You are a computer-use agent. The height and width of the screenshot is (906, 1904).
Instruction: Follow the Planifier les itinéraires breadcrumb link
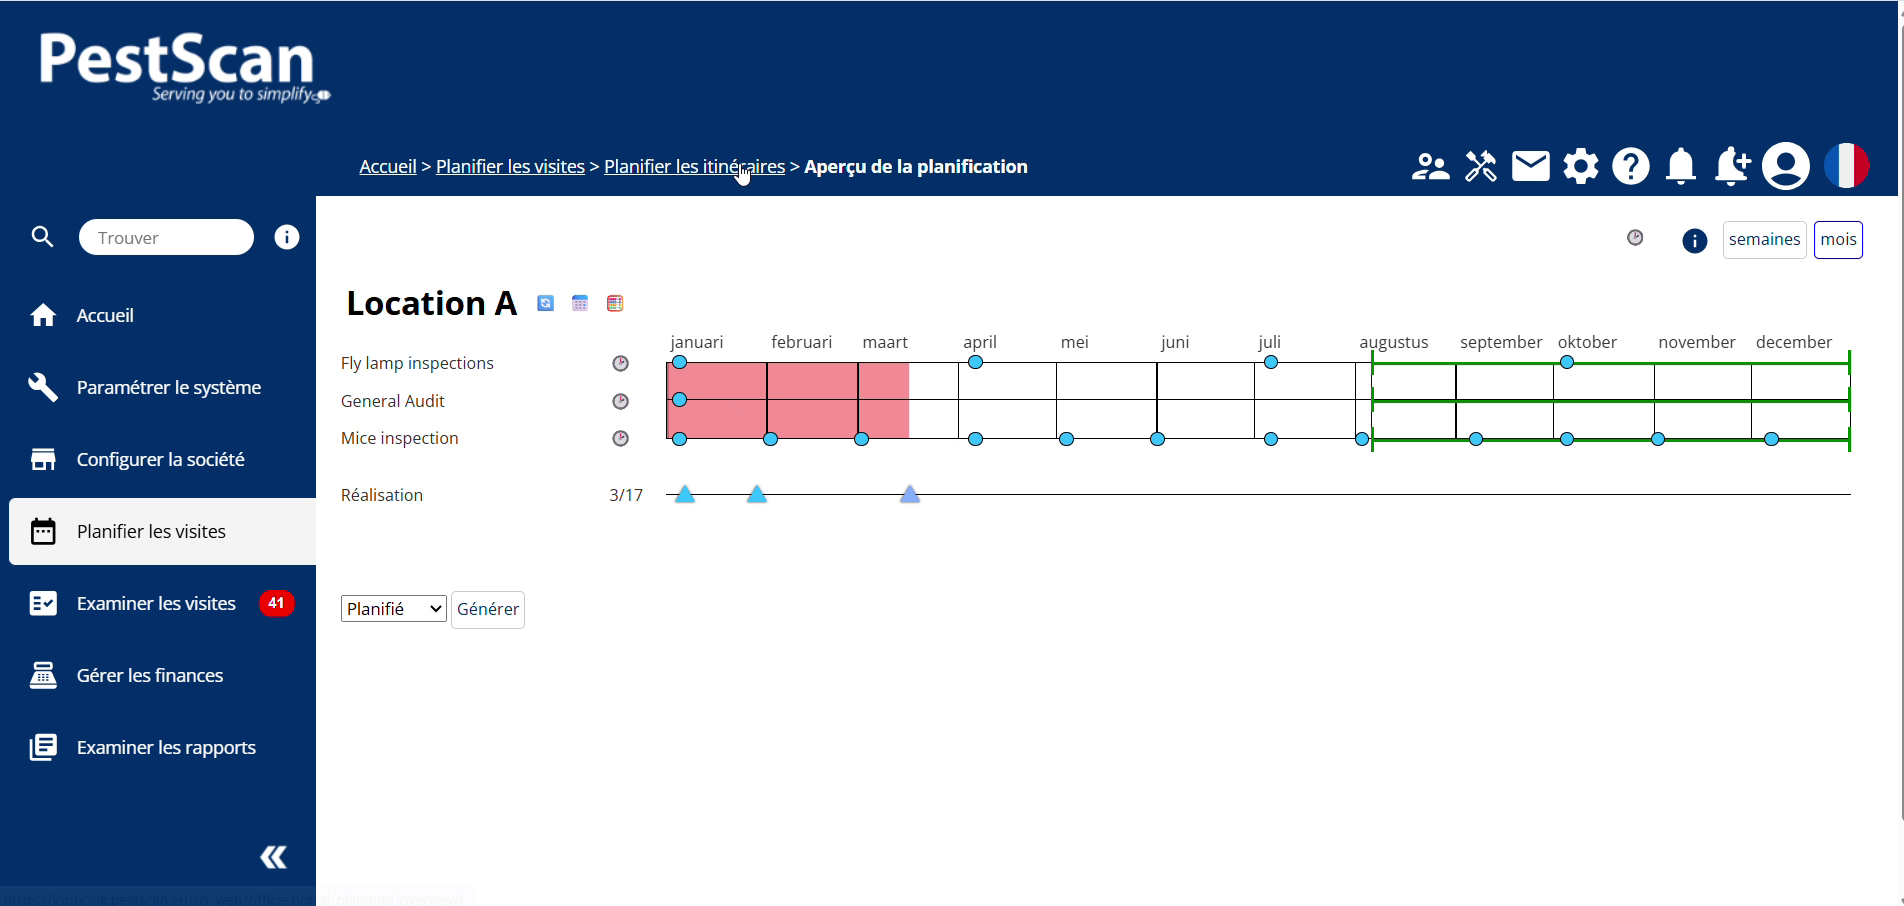694,166
